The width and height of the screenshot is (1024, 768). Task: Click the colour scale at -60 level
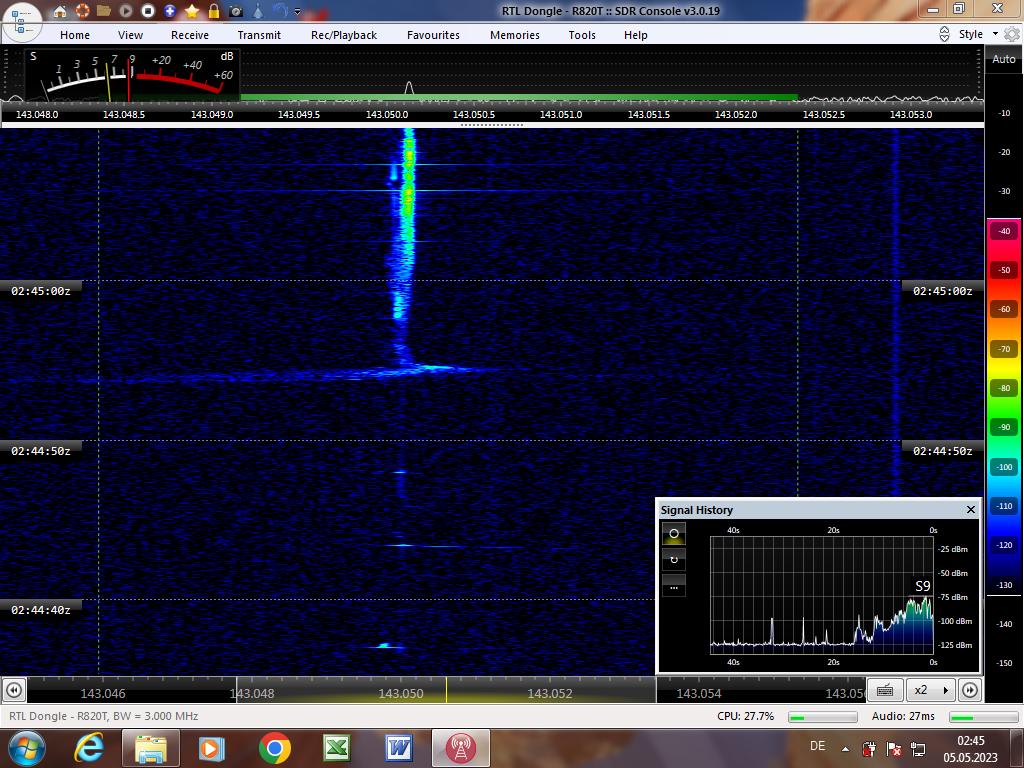tap(1004, 309)
